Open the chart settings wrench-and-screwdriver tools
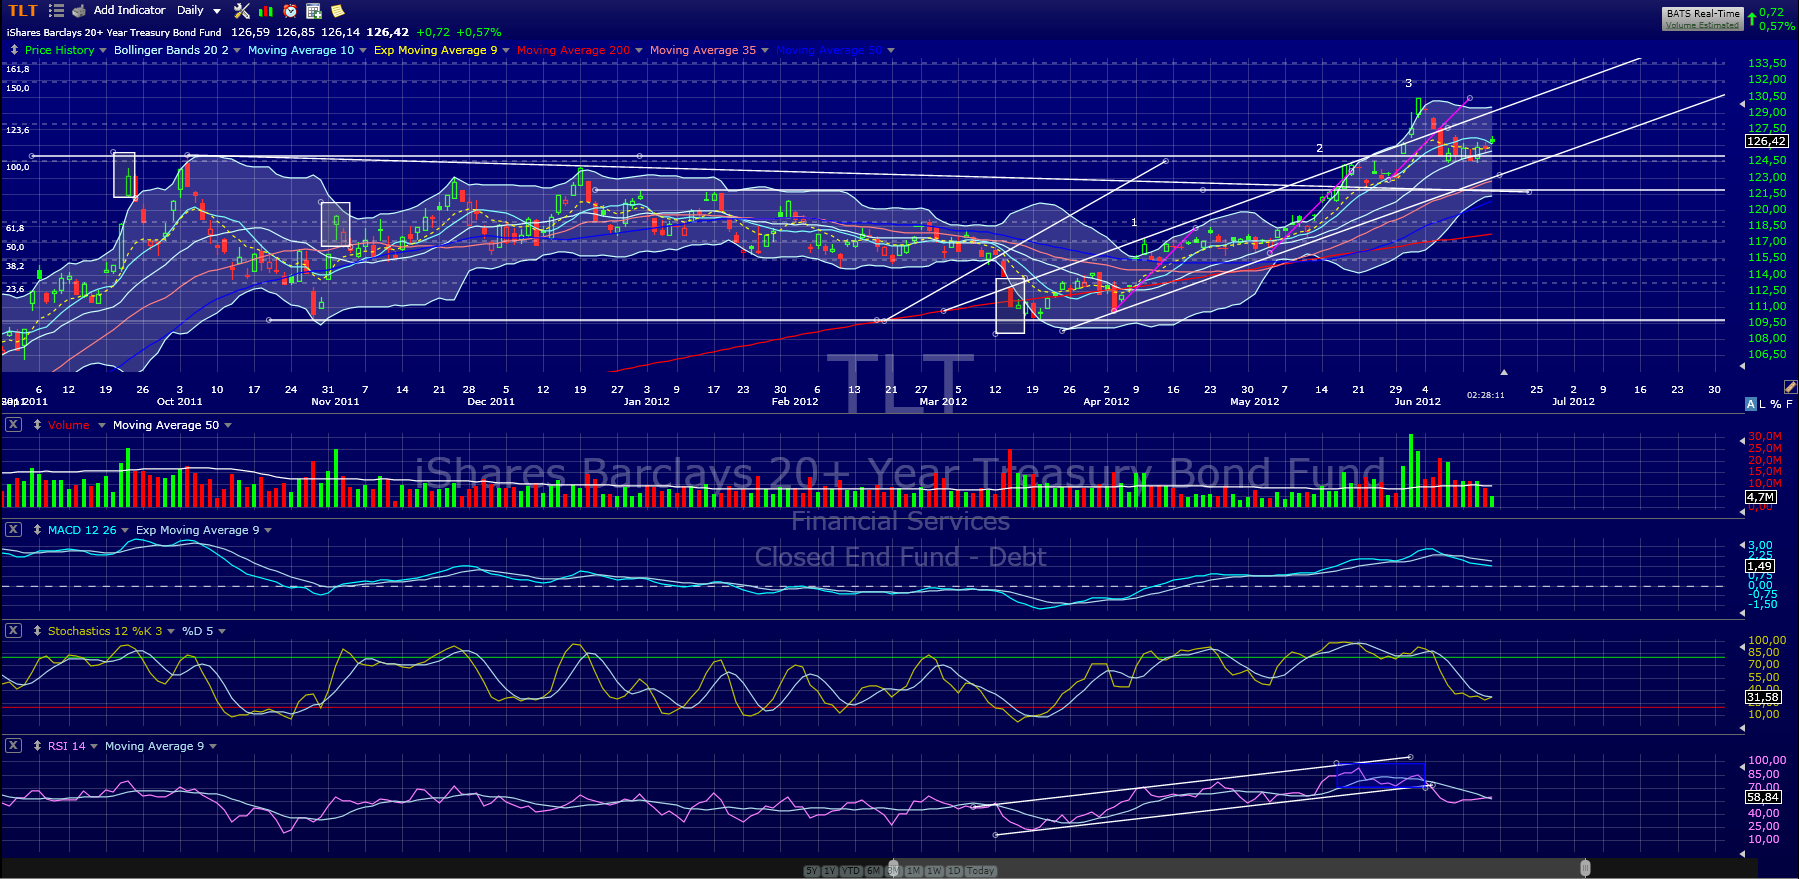This screenshot has height=879, width=1799. point(242,11)
